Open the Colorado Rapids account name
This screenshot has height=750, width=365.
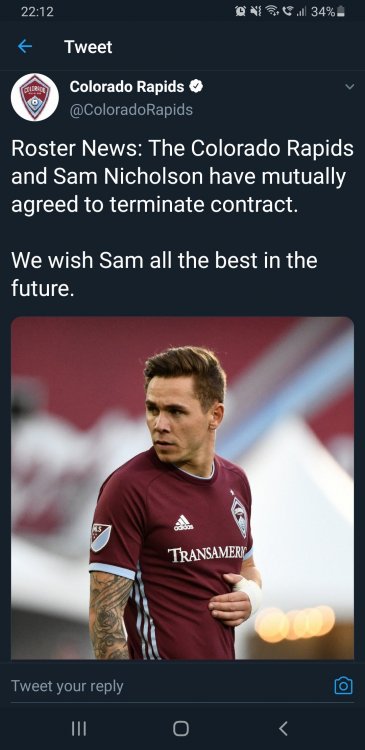[127, 87]
